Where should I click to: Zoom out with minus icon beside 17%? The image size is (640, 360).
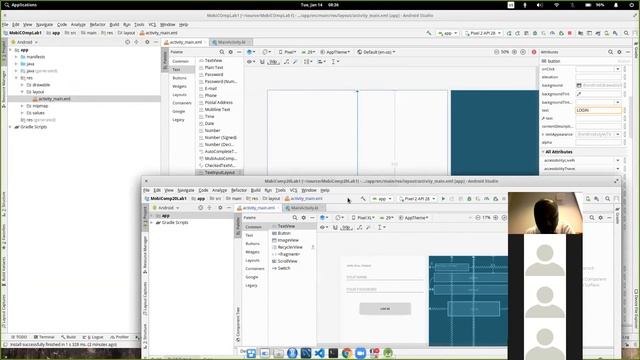point(478,218)
